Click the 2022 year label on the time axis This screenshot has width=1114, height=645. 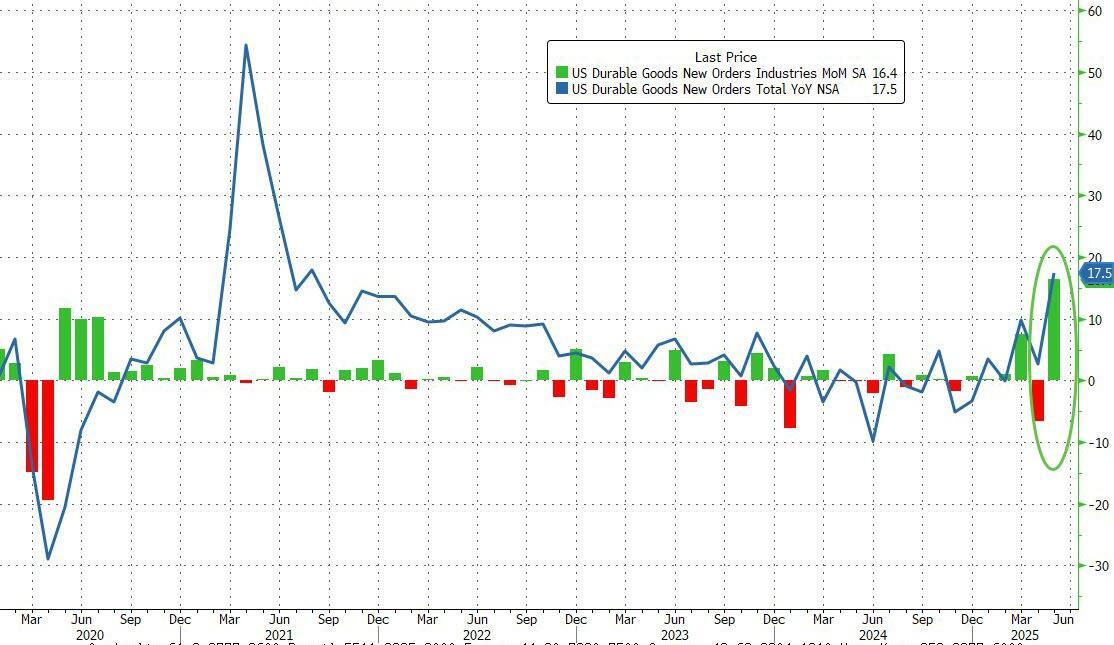[x=477, y=634]
